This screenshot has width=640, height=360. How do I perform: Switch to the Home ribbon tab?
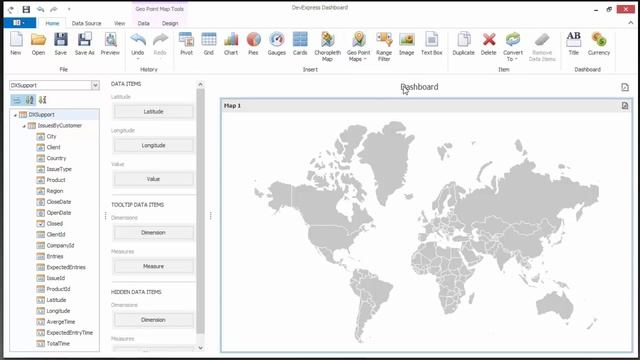coord(52,23)
